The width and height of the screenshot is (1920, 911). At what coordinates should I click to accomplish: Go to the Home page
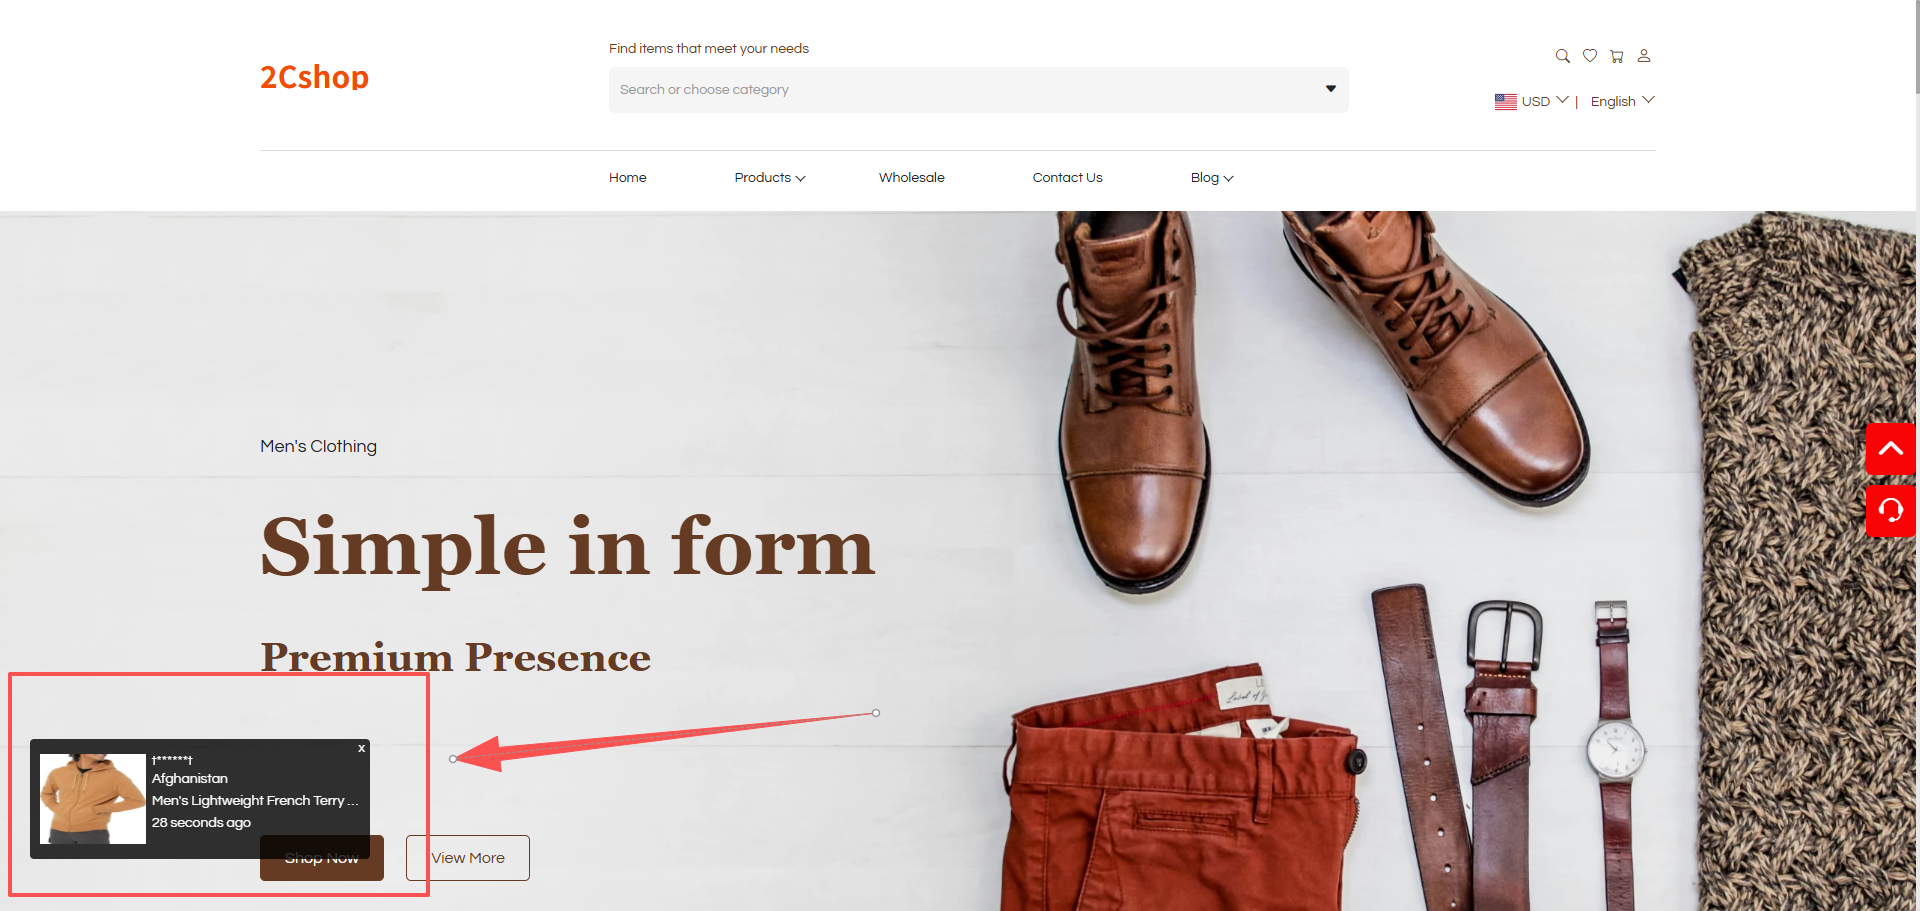(x=628, y=178)
